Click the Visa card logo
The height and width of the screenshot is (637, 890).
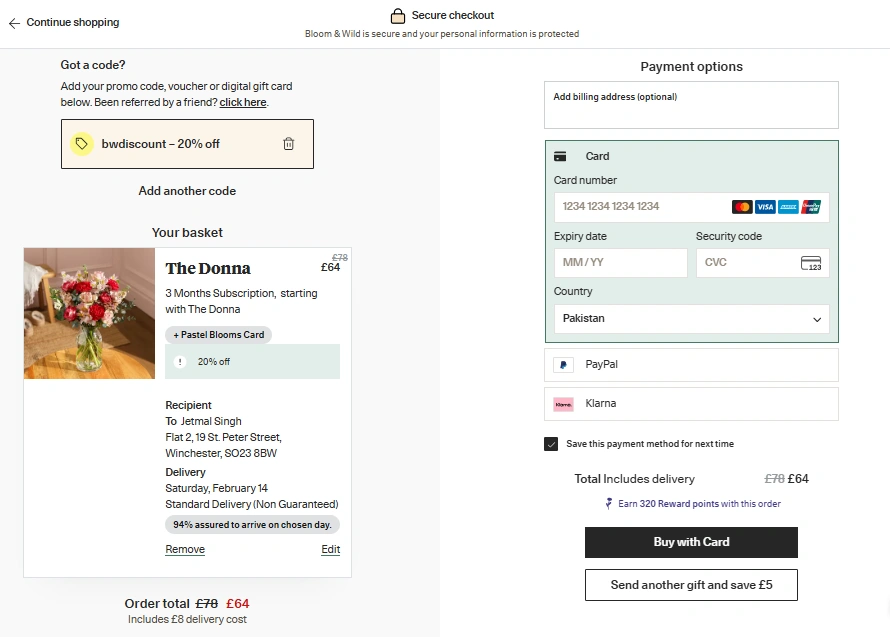pyautogui.click(x=765, y=207)
